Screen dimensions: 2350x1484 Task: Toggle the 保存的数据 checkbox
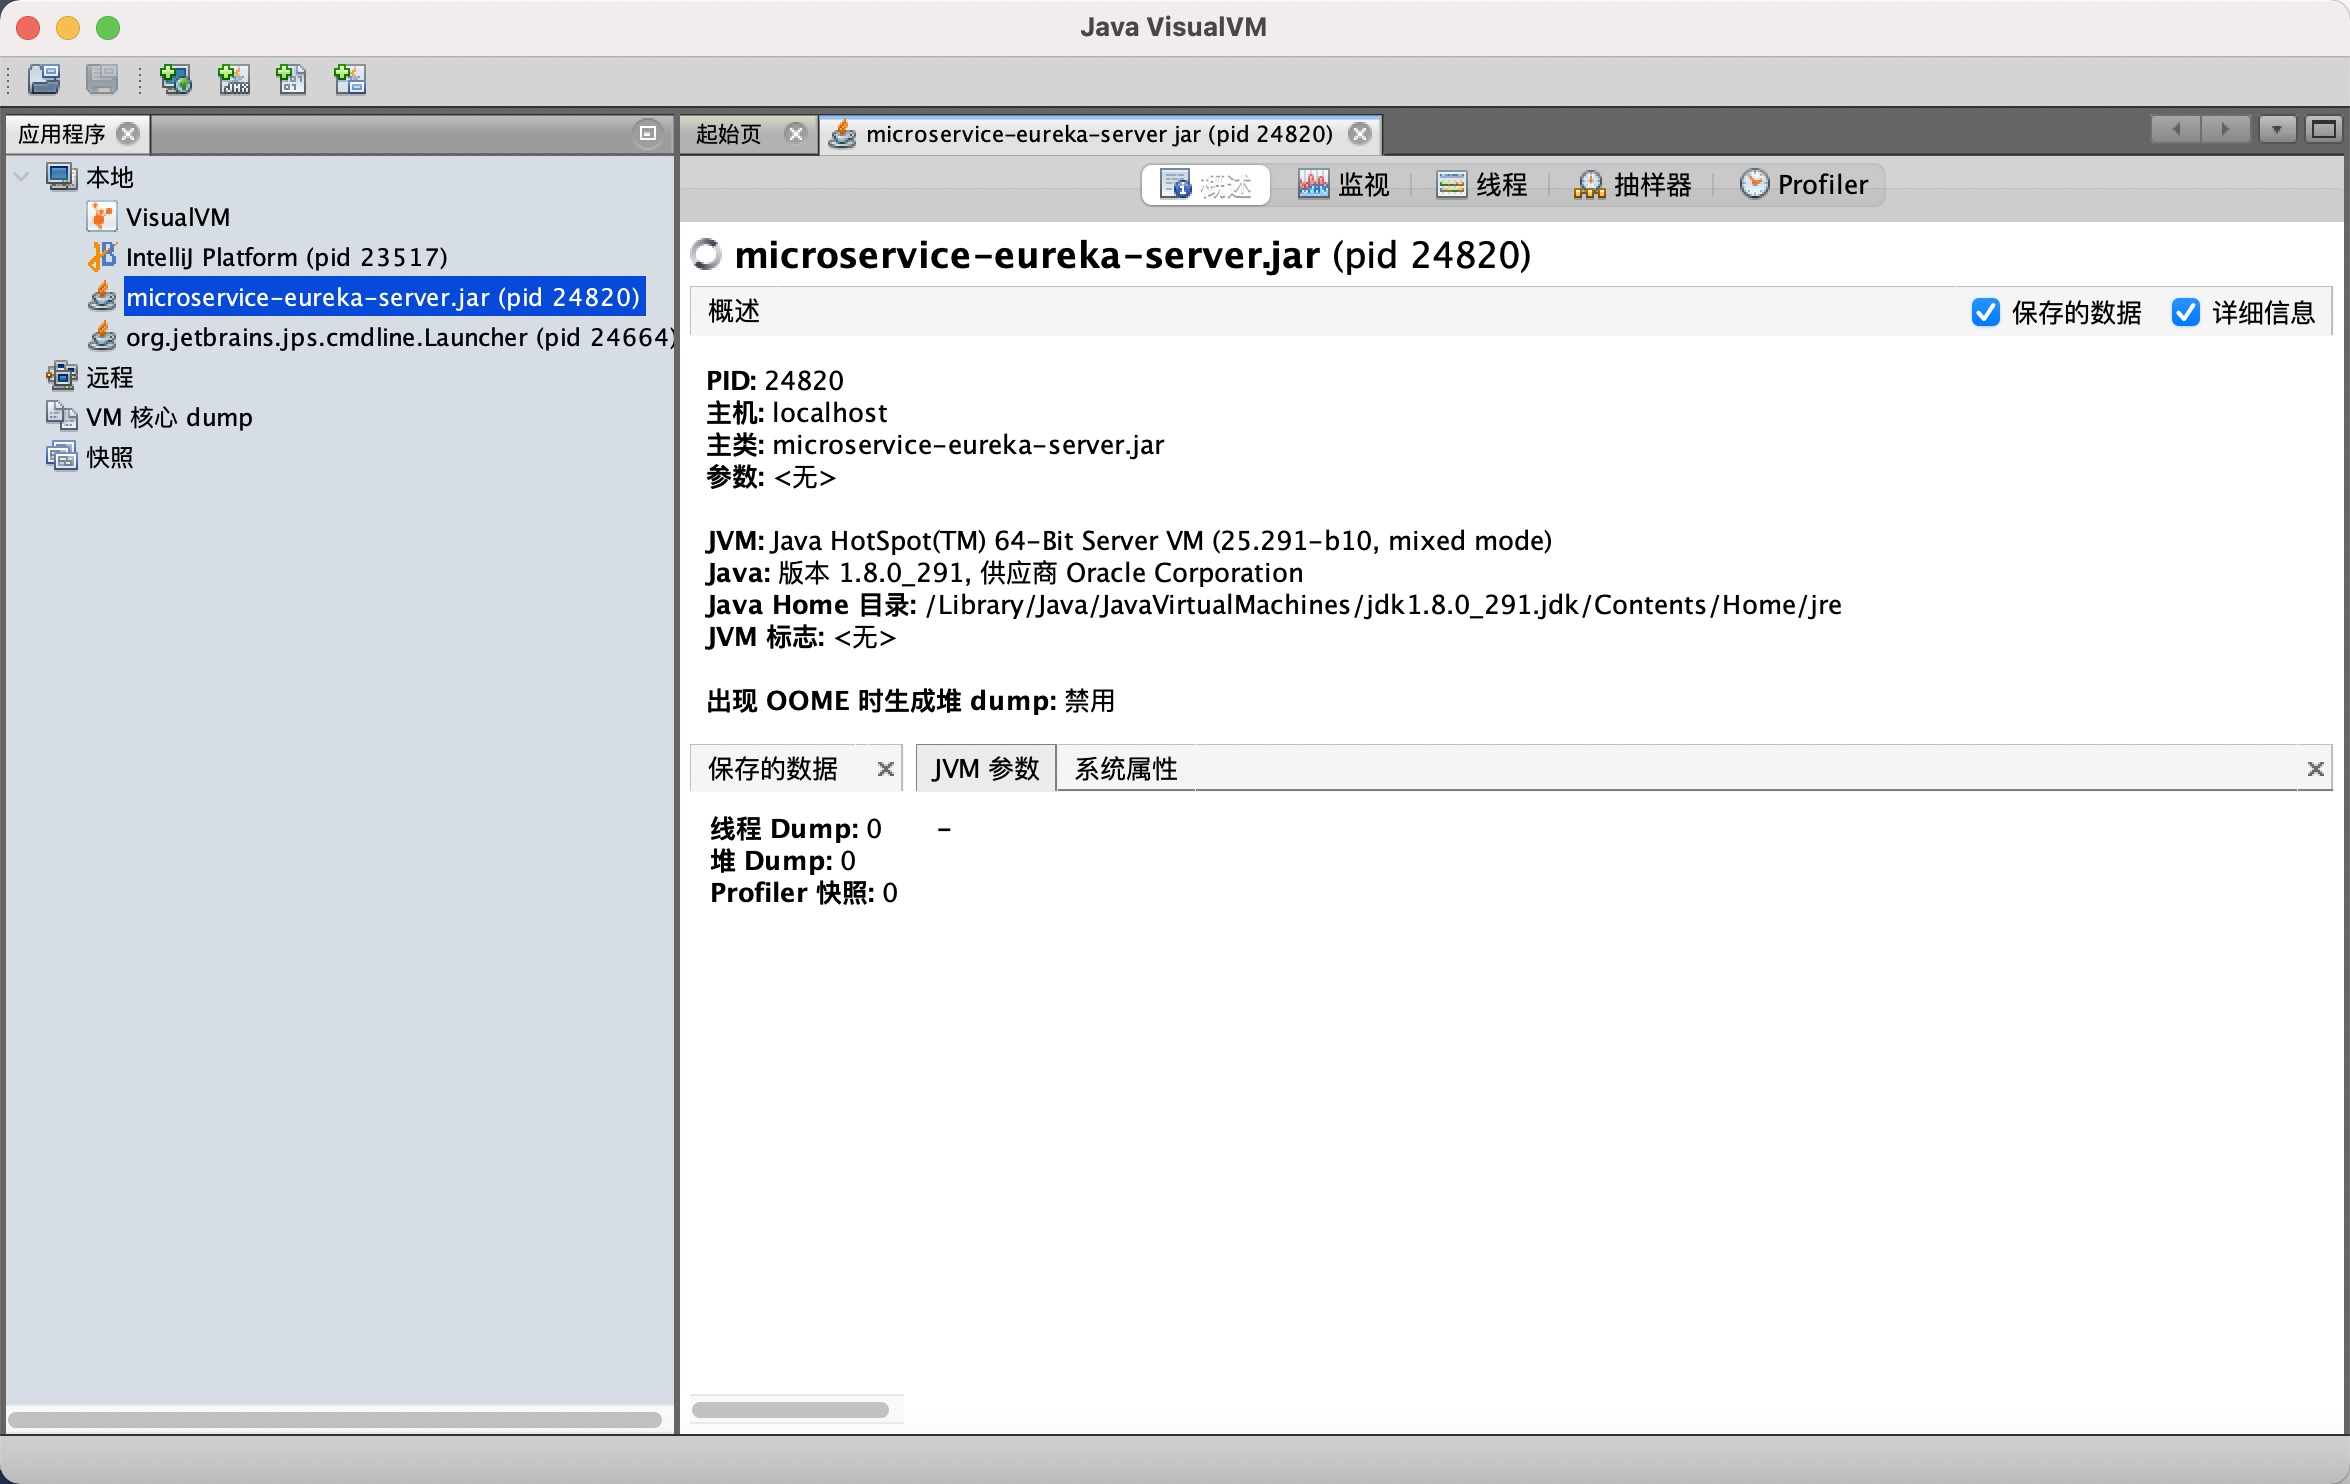point(1985,312)
